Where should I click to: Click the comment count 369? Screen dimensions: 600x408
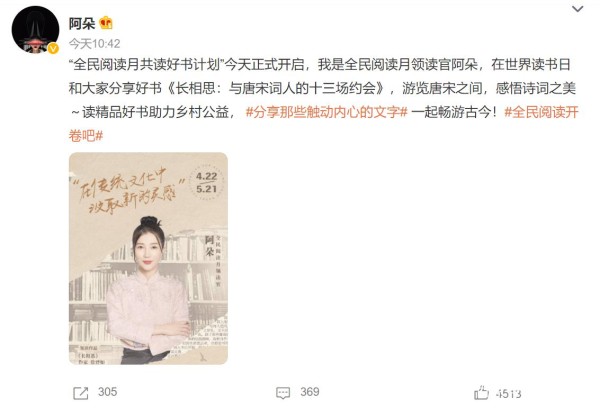click(310, 392)
